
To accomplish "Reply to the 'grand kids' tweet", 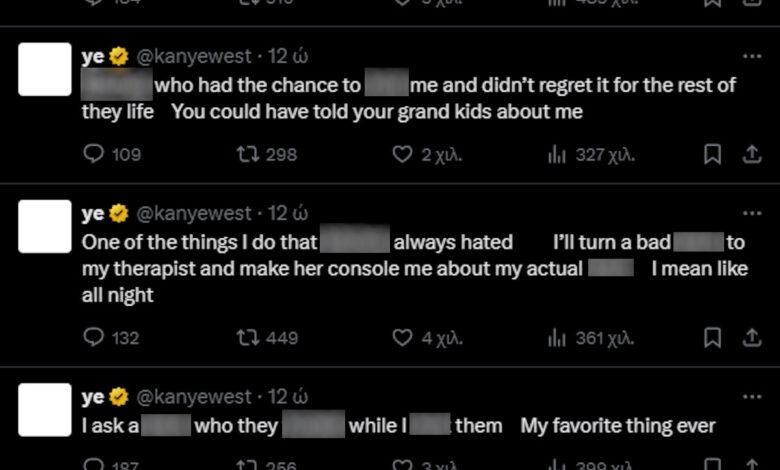I will point(94,154).
